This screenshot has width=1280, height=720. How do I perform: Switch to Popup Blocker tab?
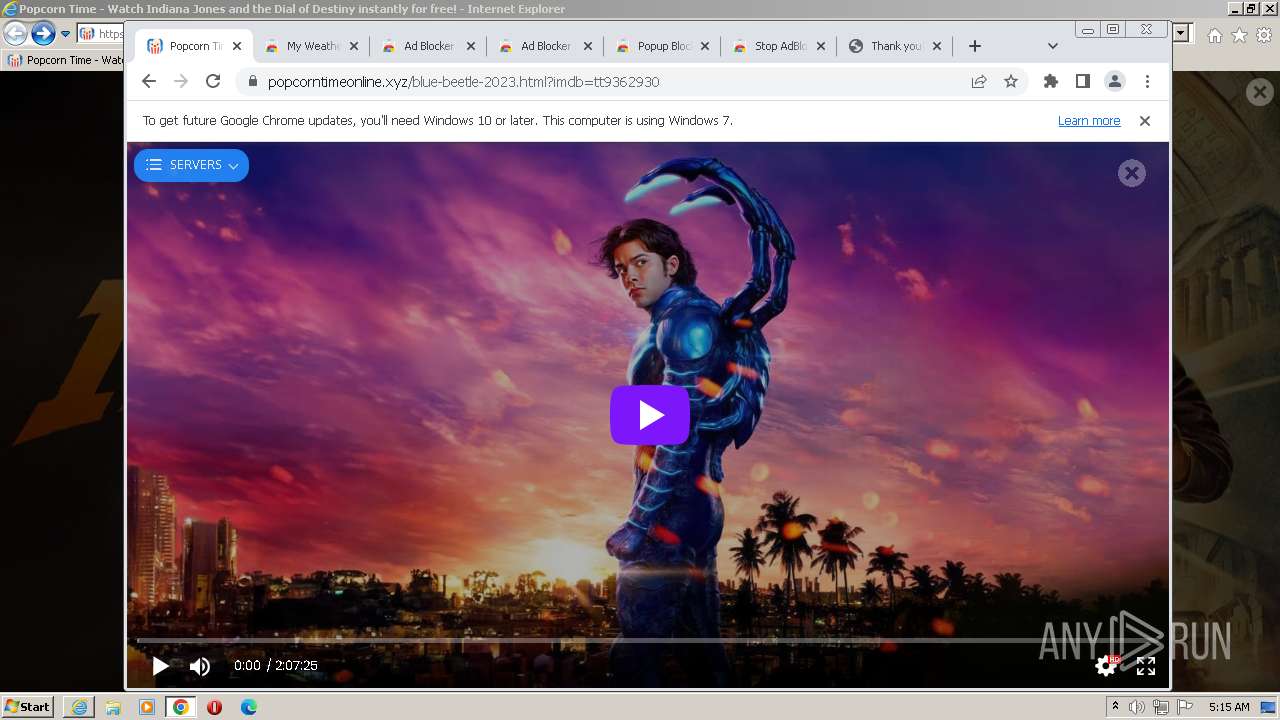(662, 46)
